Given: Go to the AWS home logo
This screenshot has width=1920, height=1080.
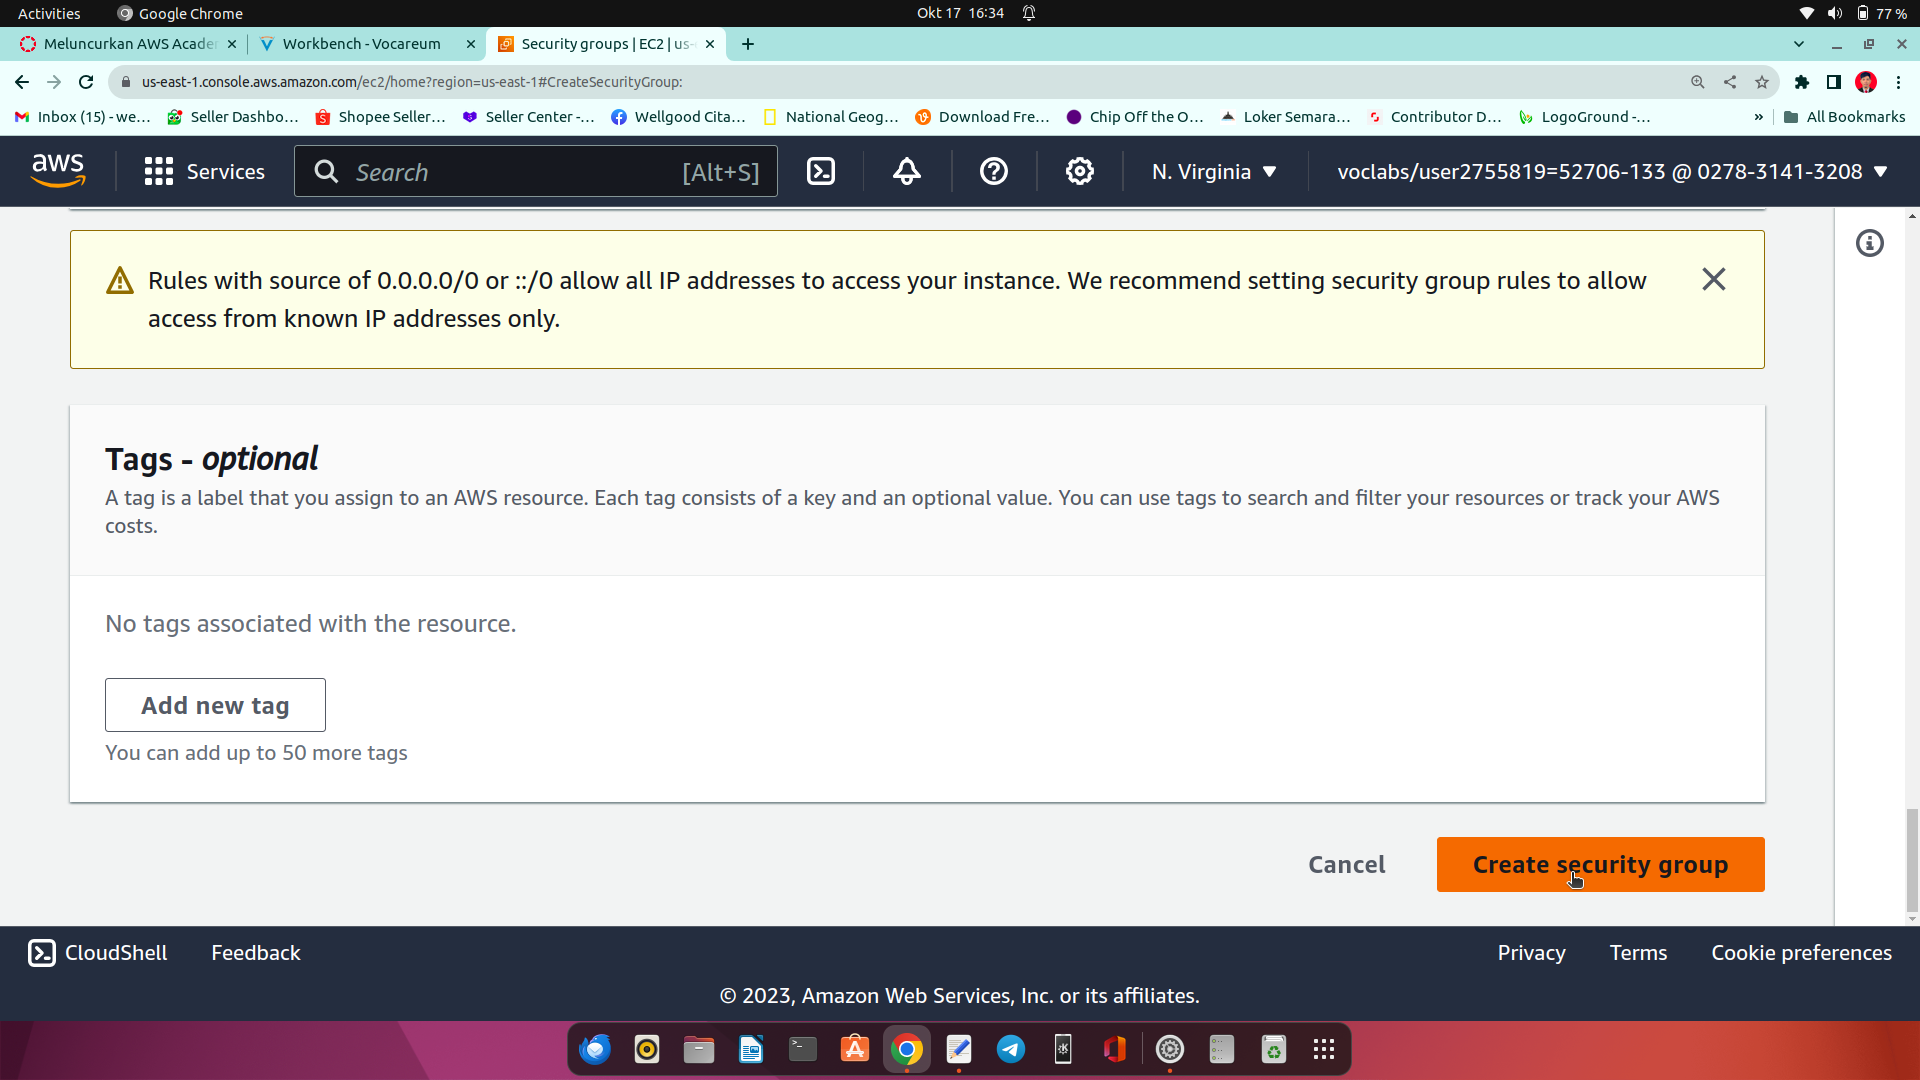Looking at the screenshot, I should (x=58, y=171).
